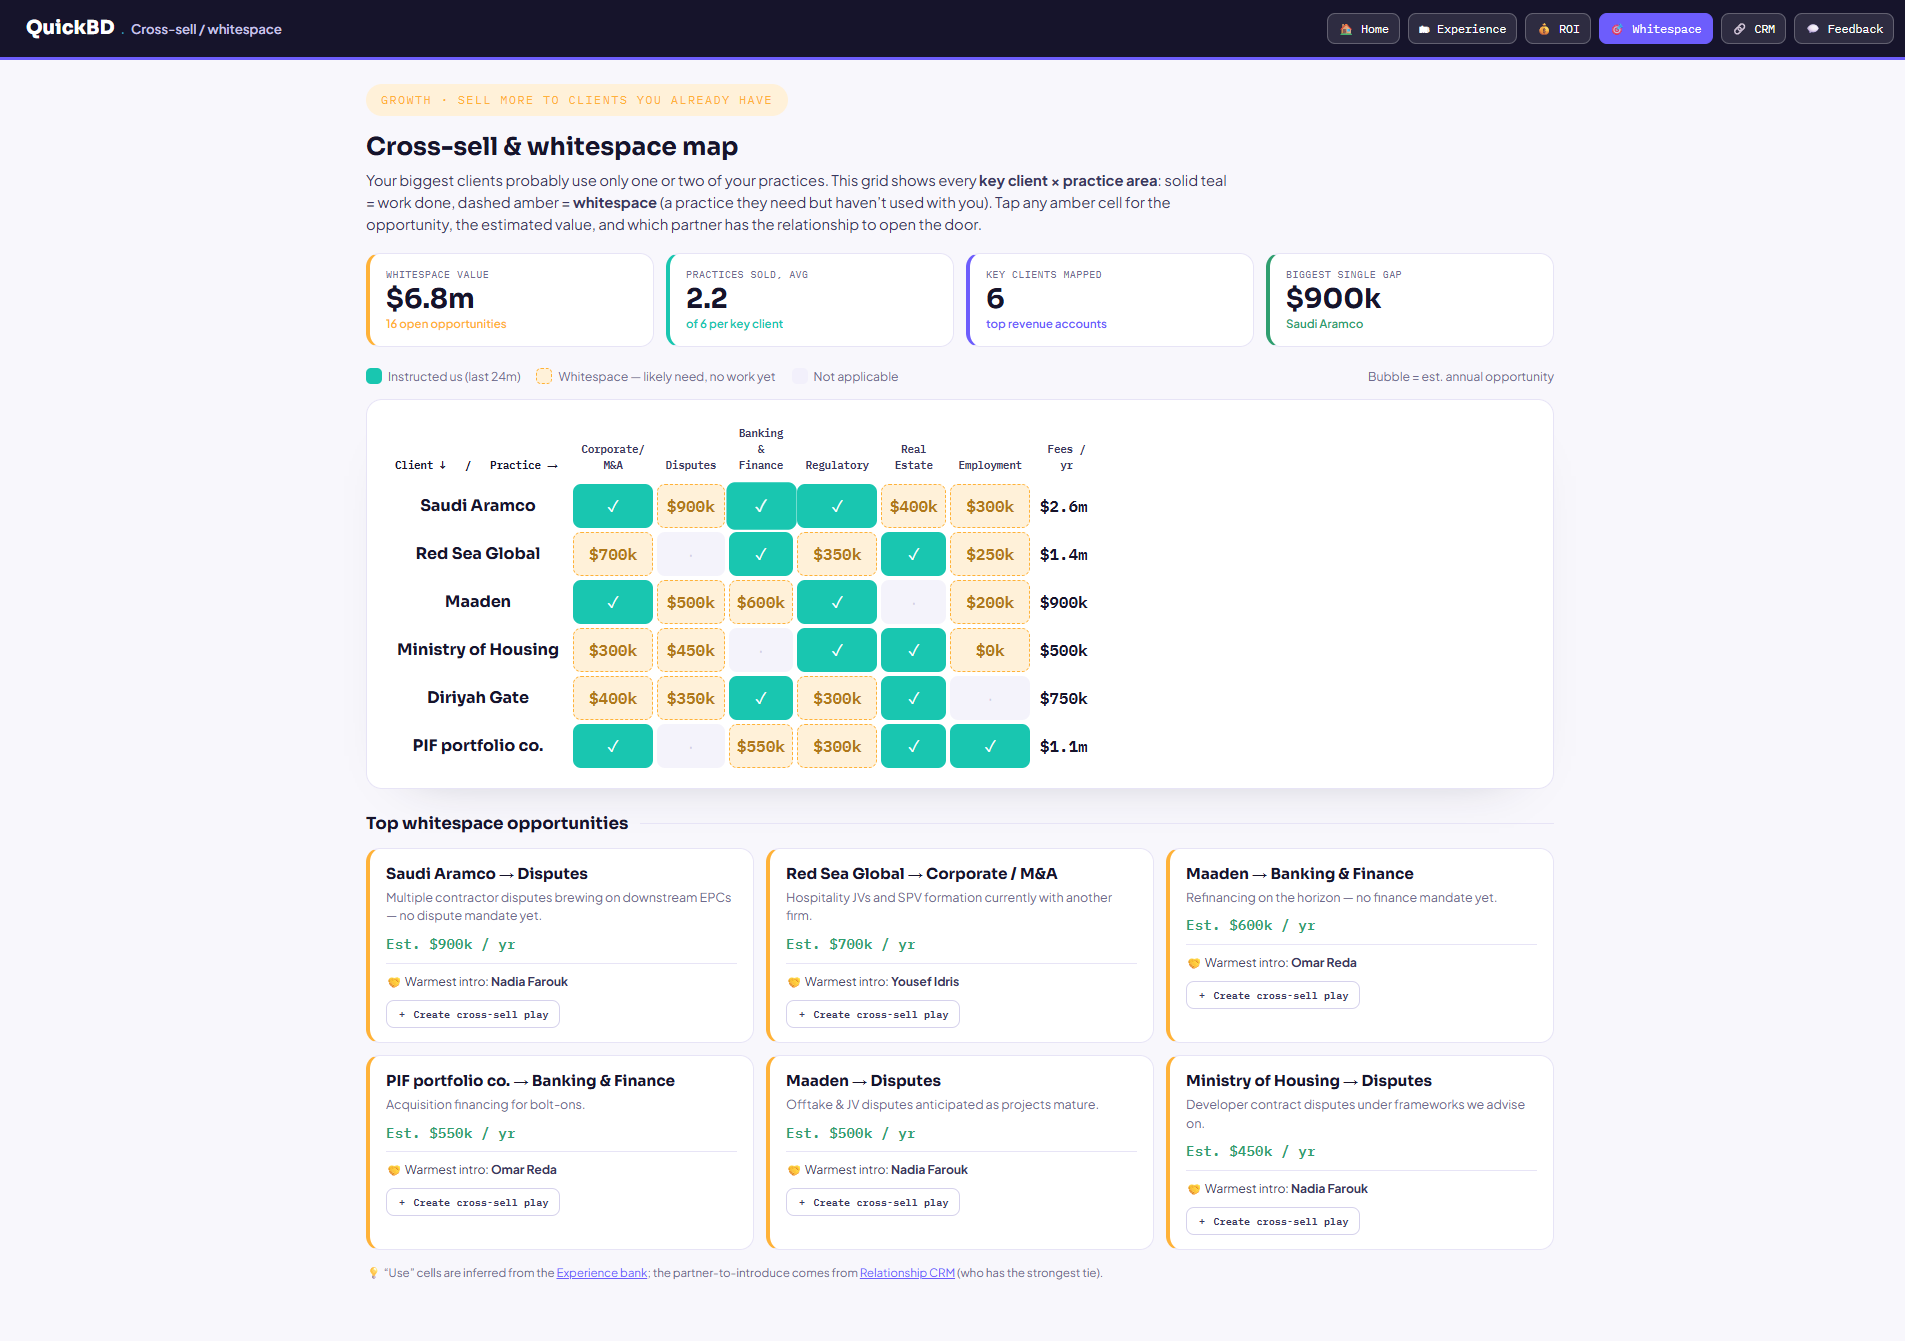
Task: Click the 'Whitespace value' $6.8m stat card
Action: [x=510, y=300]
